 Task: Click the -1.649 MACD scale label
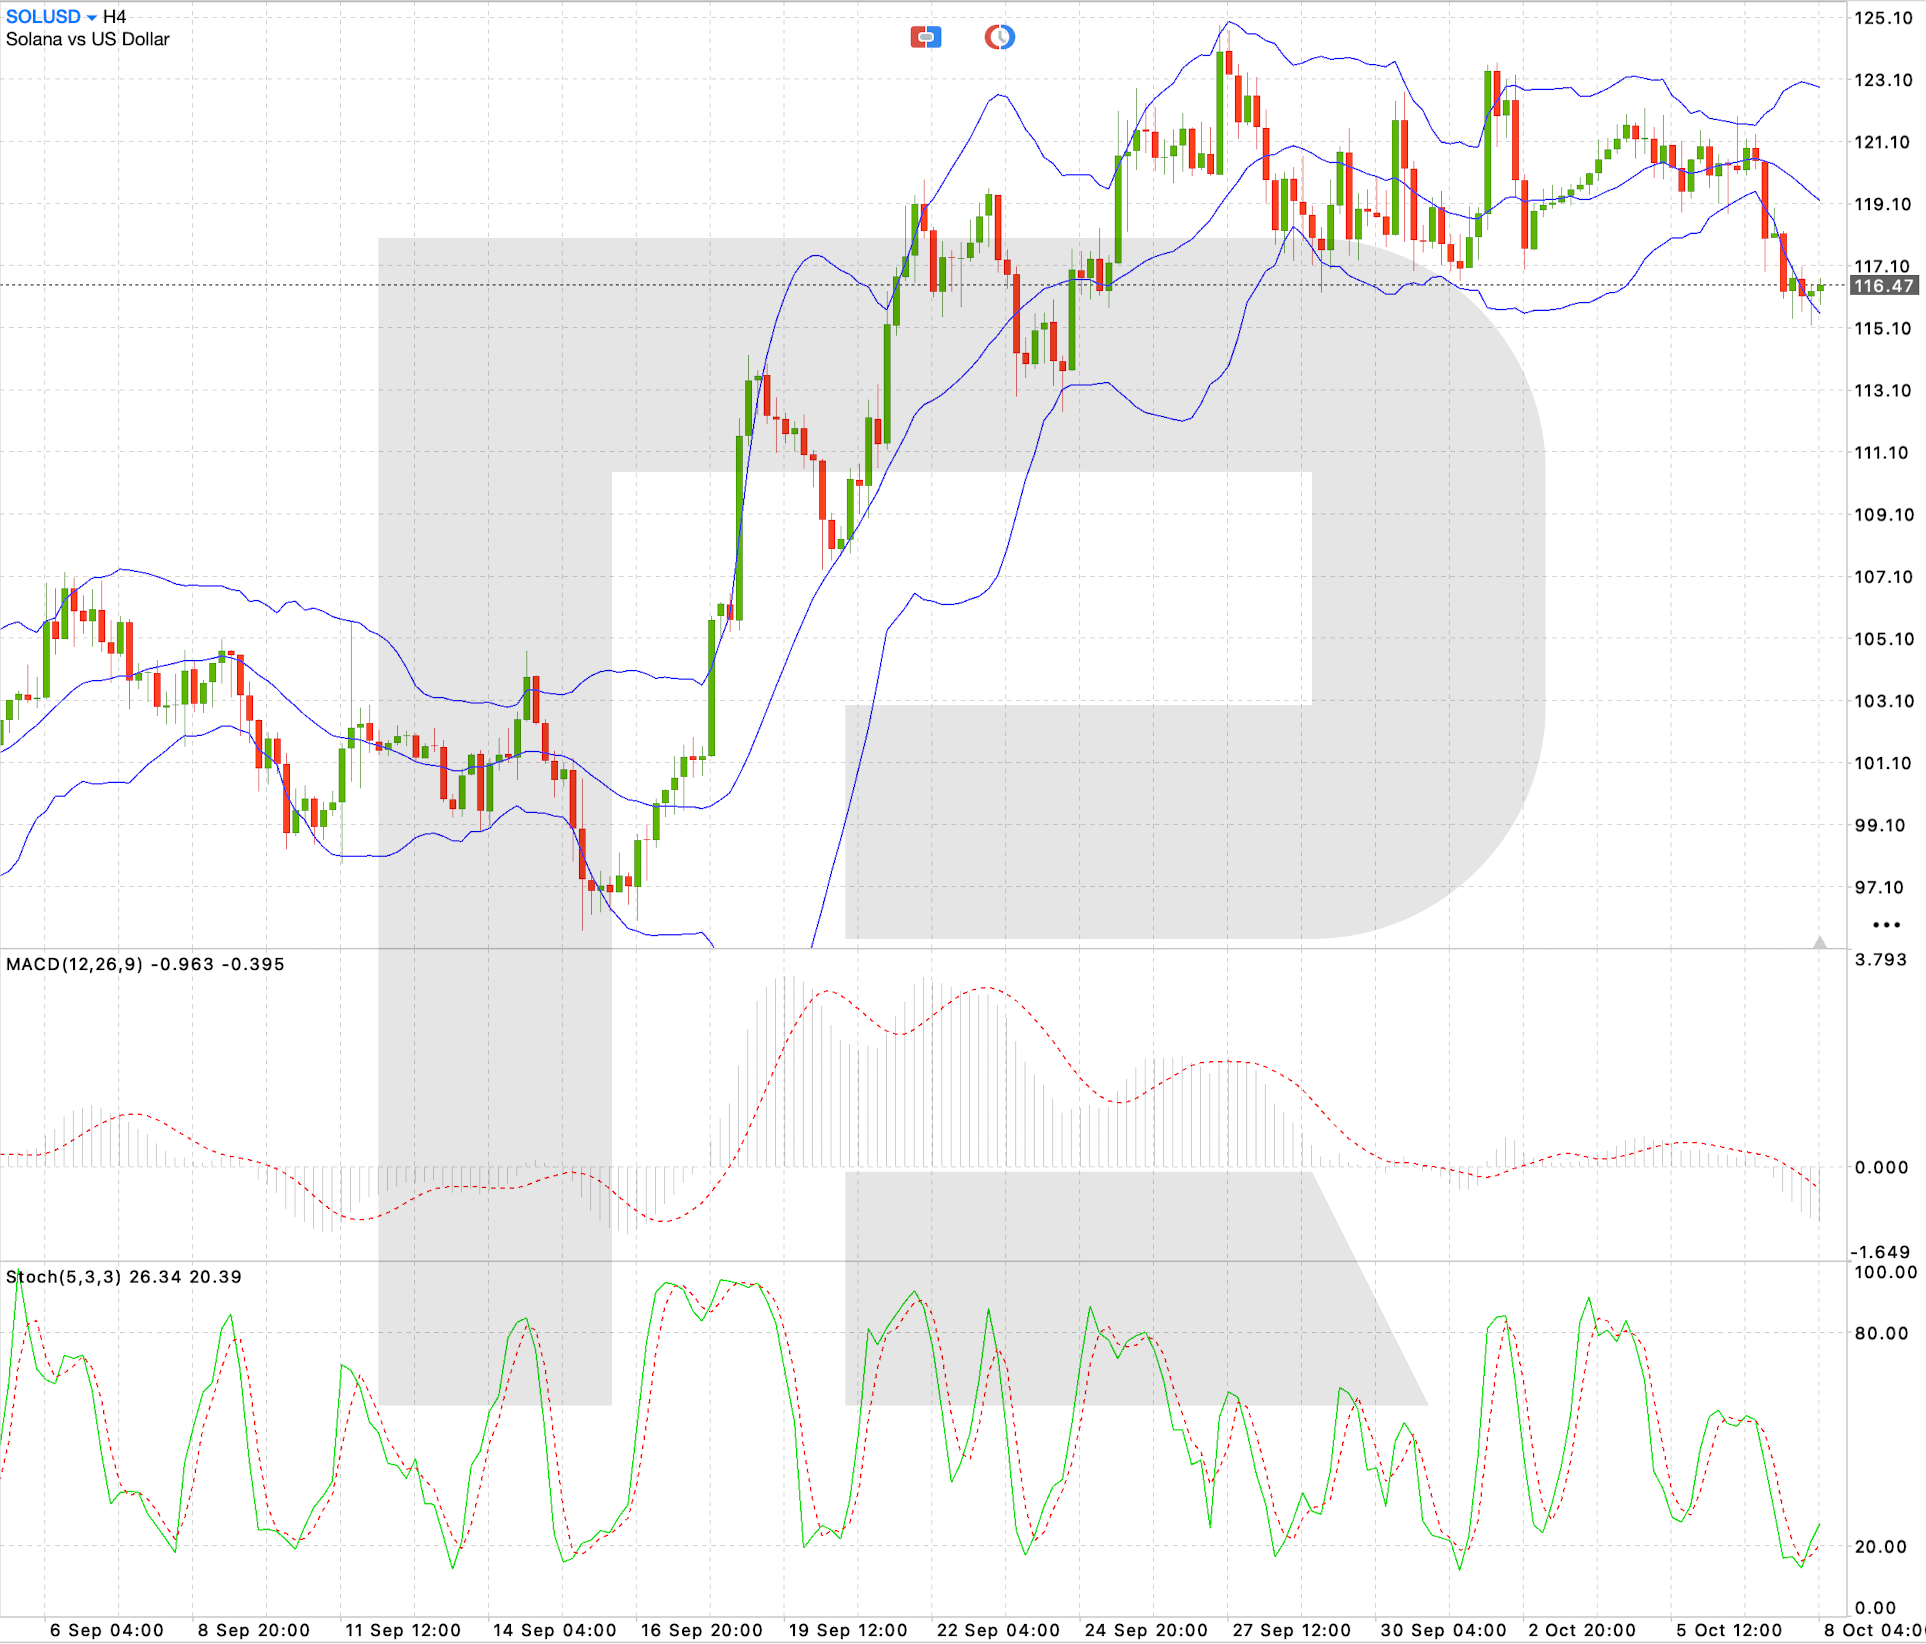point(1881,1252)
